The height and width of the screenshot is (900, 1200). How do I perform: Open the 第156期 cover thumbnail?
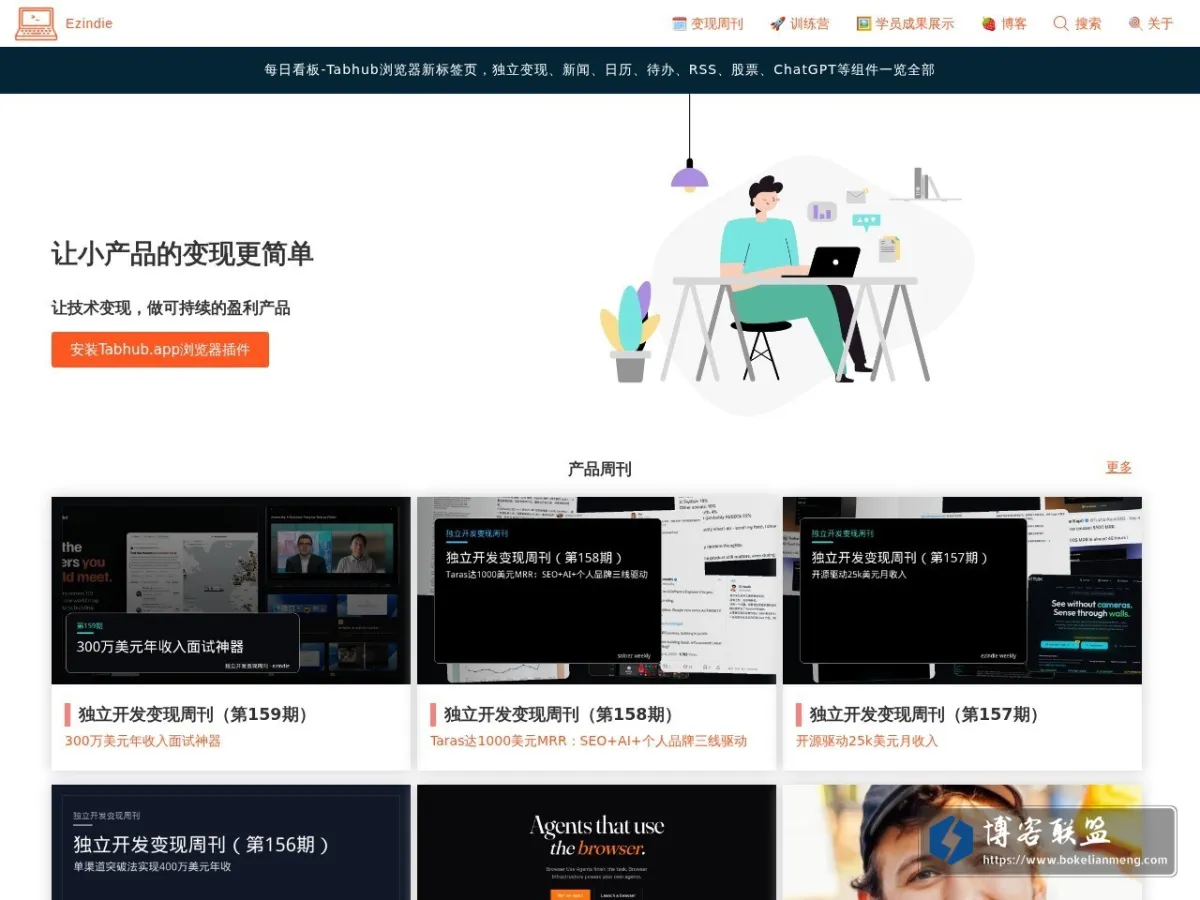click(x=231, y=842)
